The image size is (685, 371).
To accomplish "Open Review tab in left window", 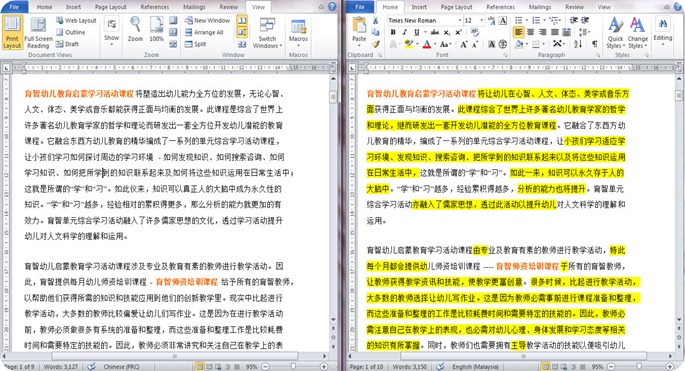I will [x=229, y=7].
